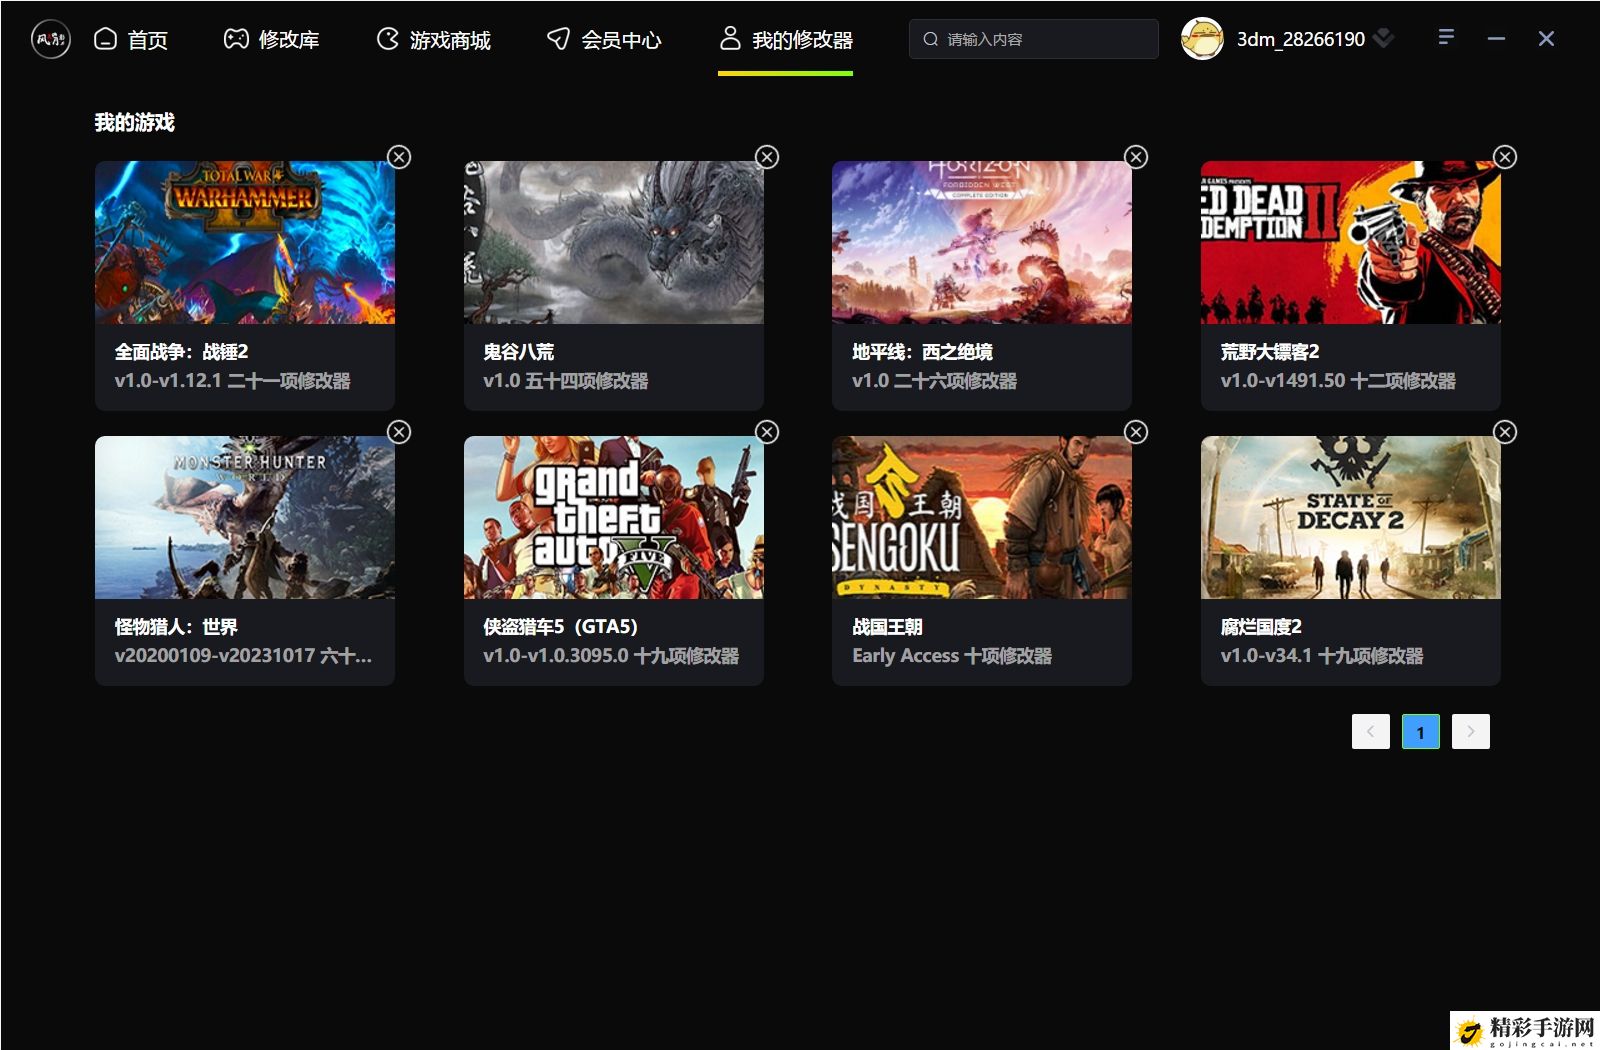Close the application window
Viewport: 1600px width, 1050px height.
[1546, 38]
